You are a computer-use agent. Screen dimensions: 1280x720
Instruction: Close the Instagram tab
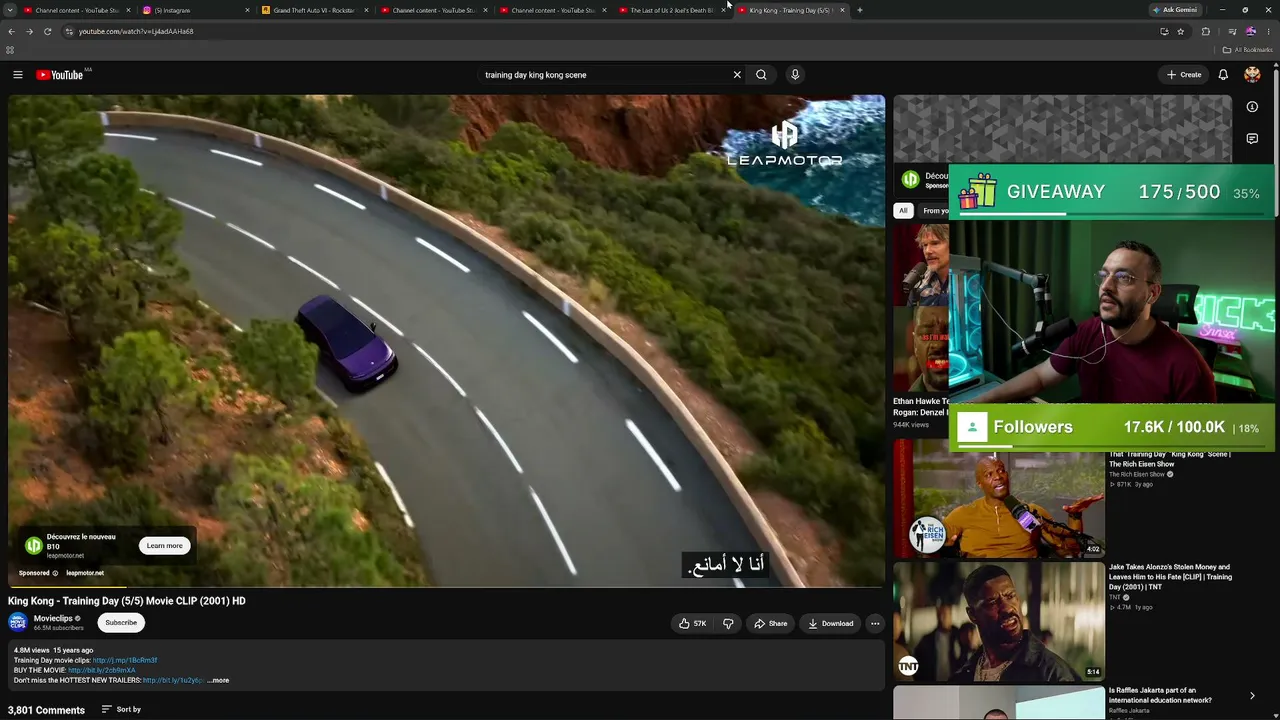[247, 10]
